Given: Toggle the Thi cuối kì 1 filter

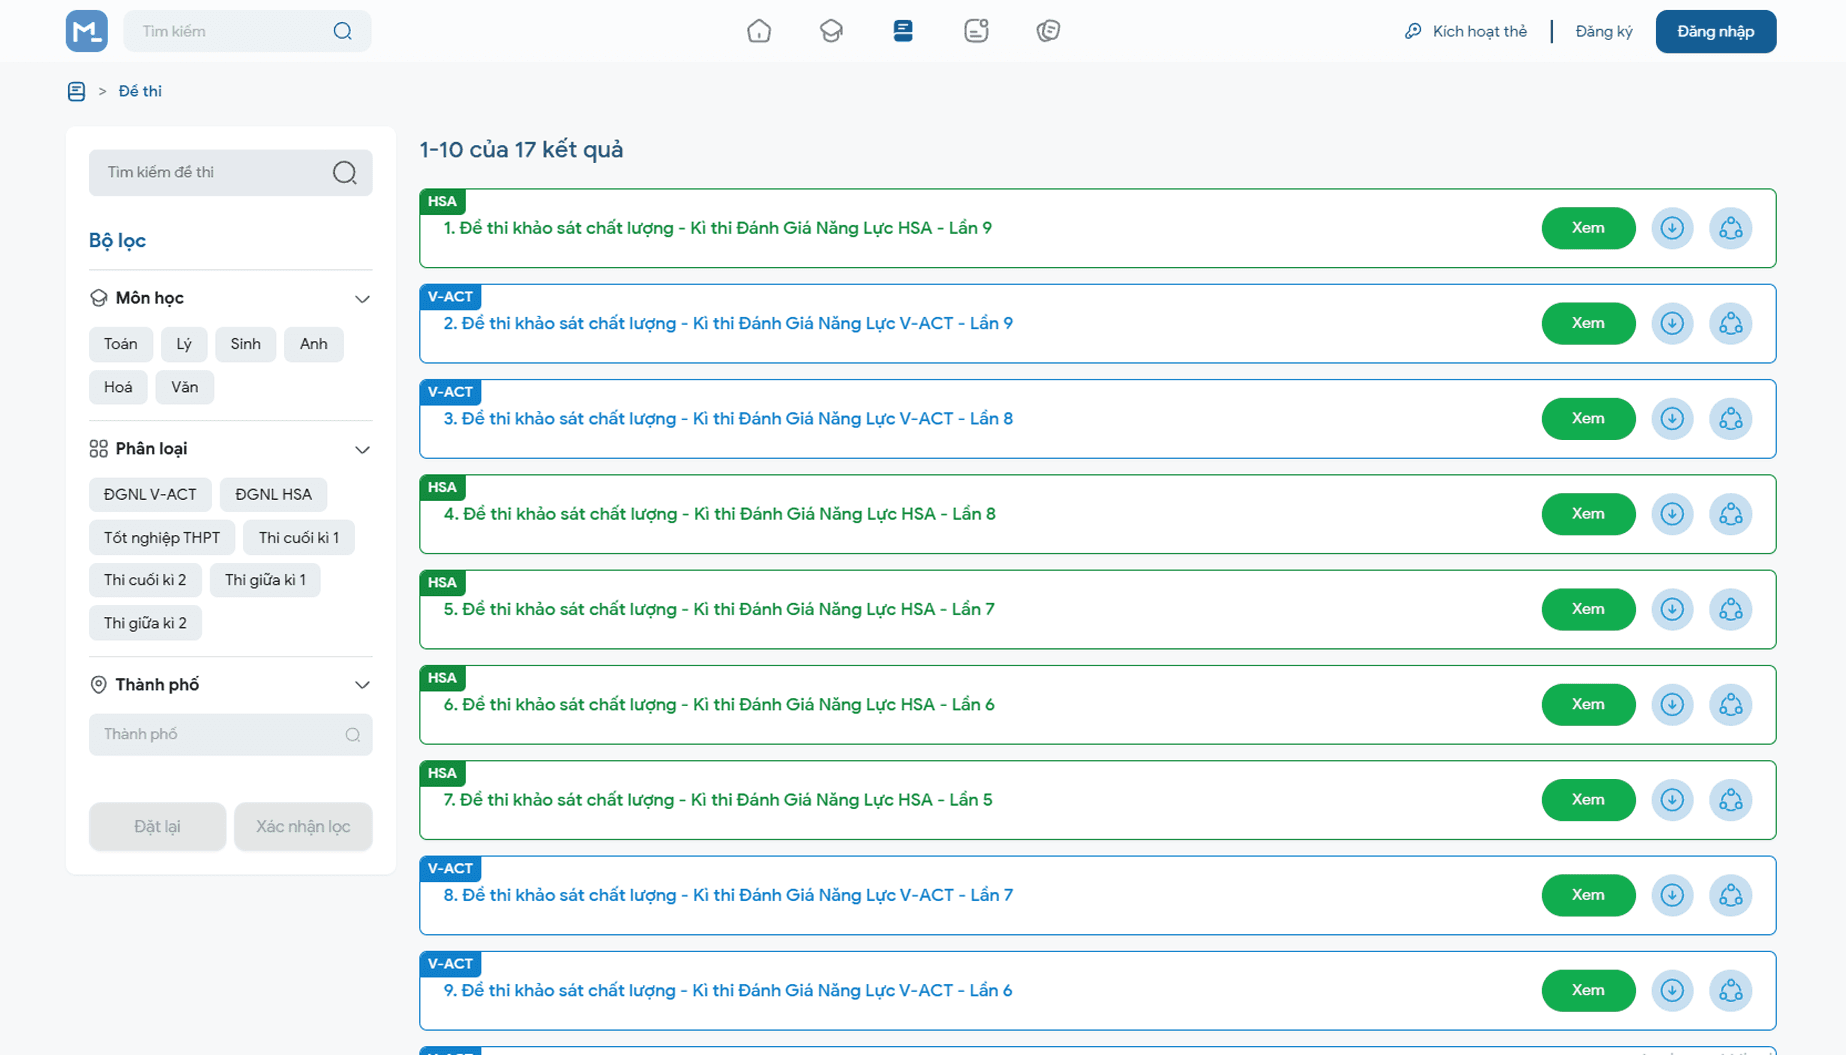Looking at the screenshot, I should [299, 538].
